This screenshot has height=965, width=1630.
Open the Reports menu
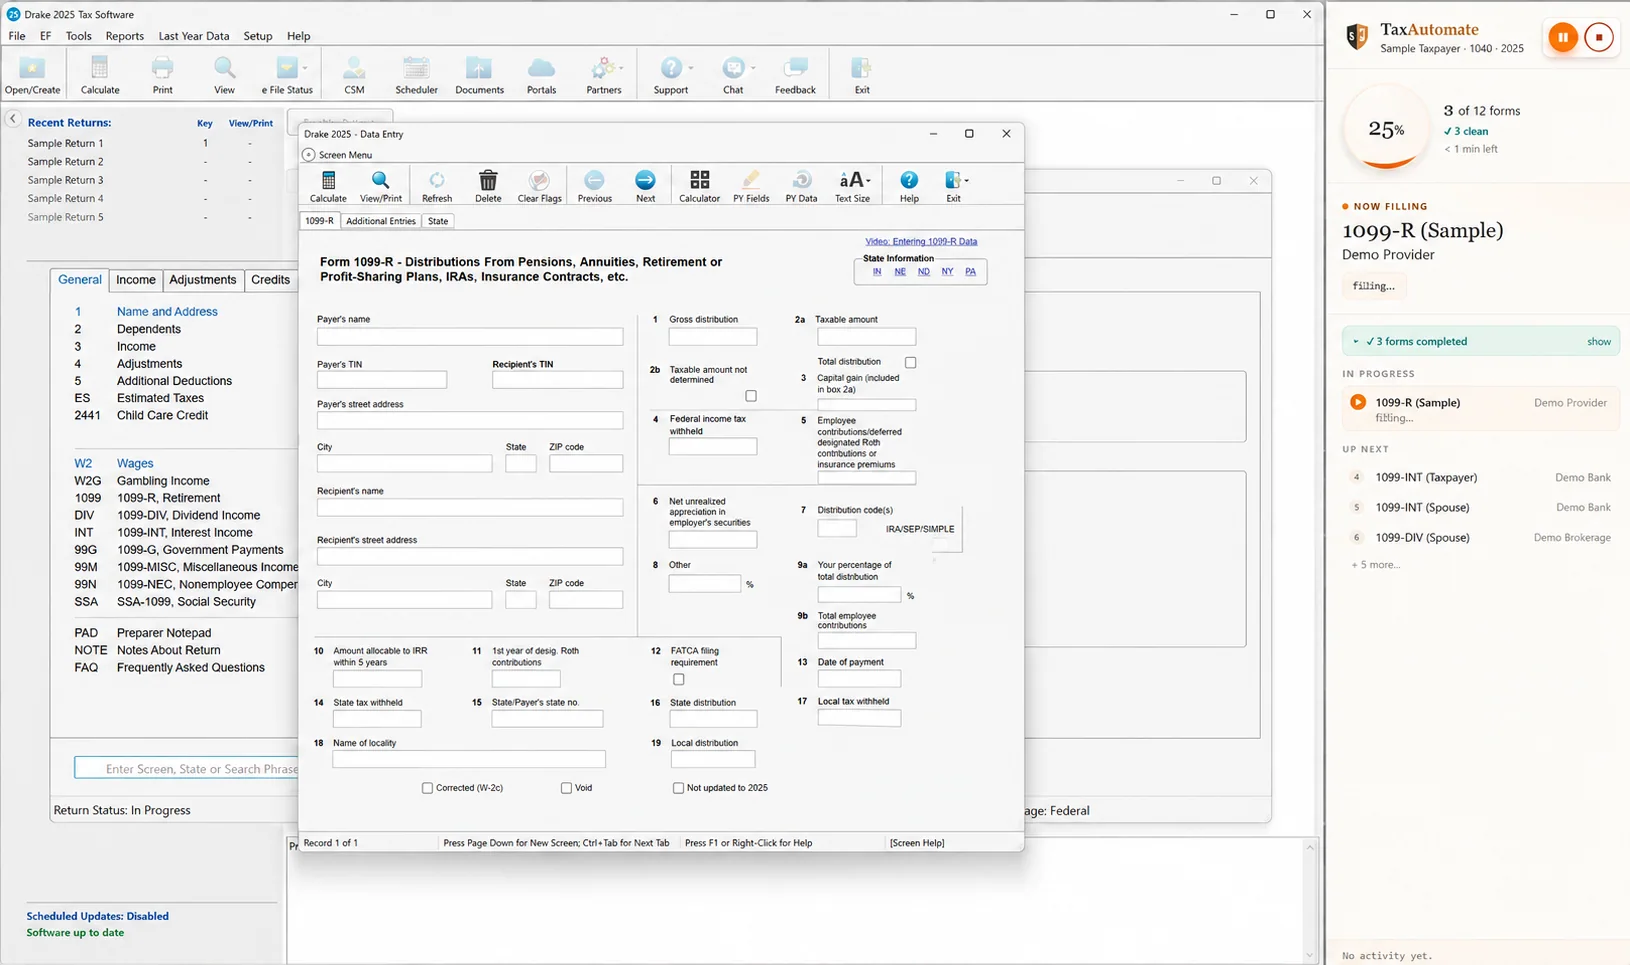(x=125, y=36)
